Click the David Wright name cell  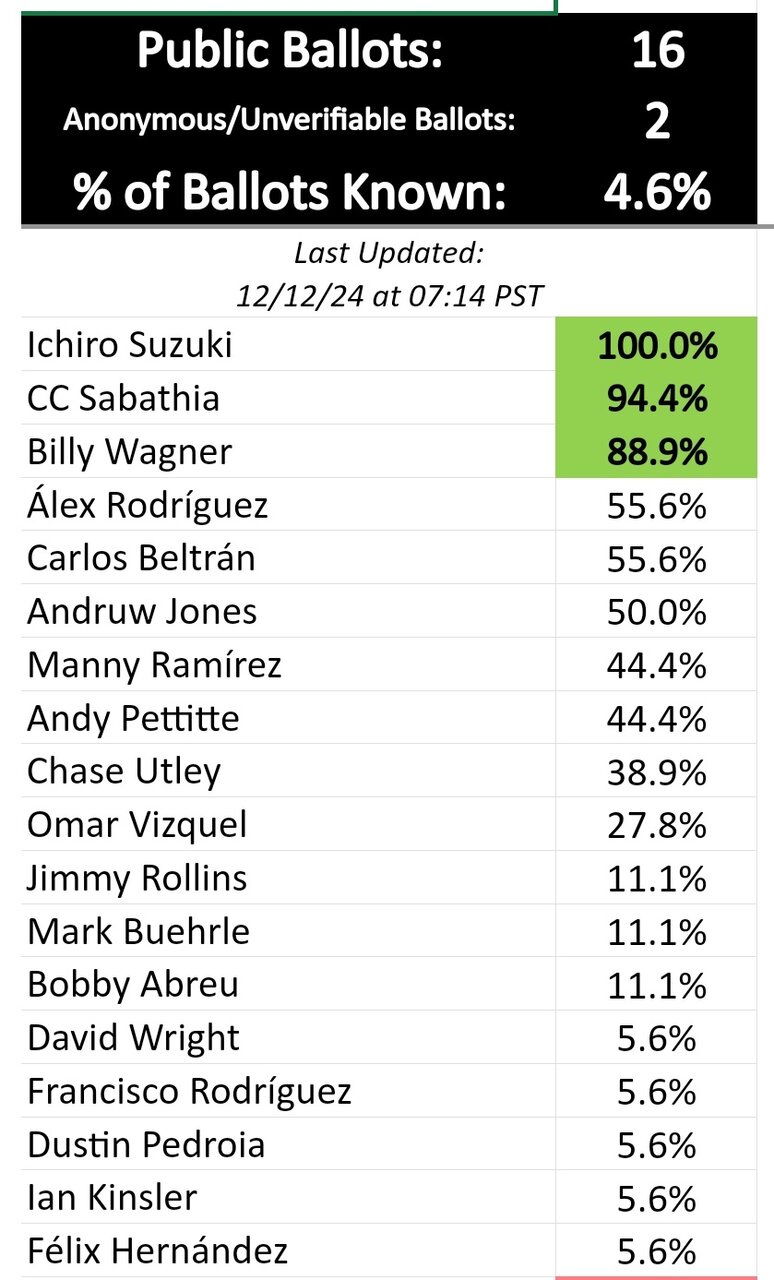click(x=288, y=1037)
